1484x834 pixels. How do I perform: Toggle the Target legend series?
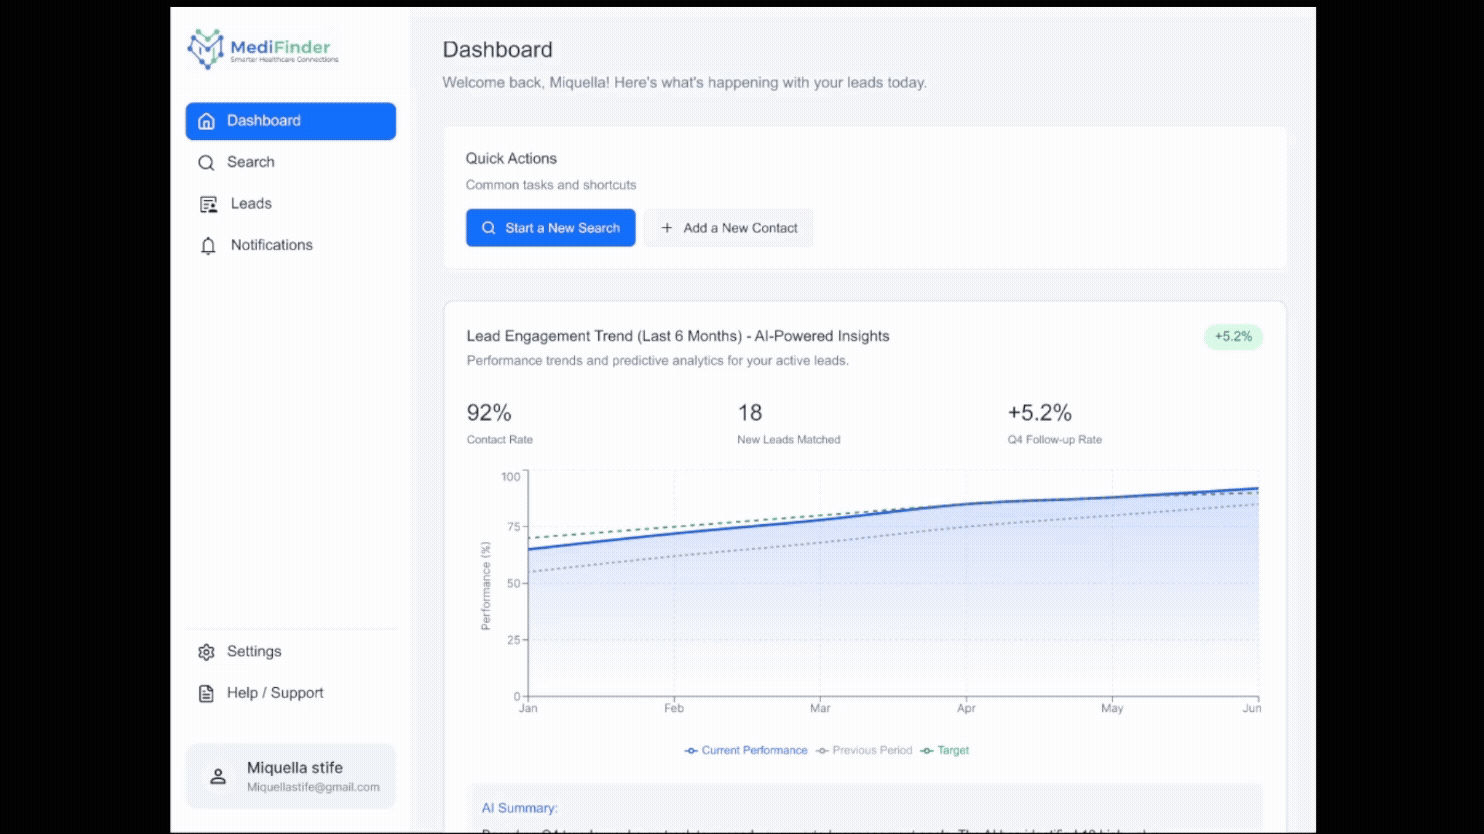tap(945, 750)
